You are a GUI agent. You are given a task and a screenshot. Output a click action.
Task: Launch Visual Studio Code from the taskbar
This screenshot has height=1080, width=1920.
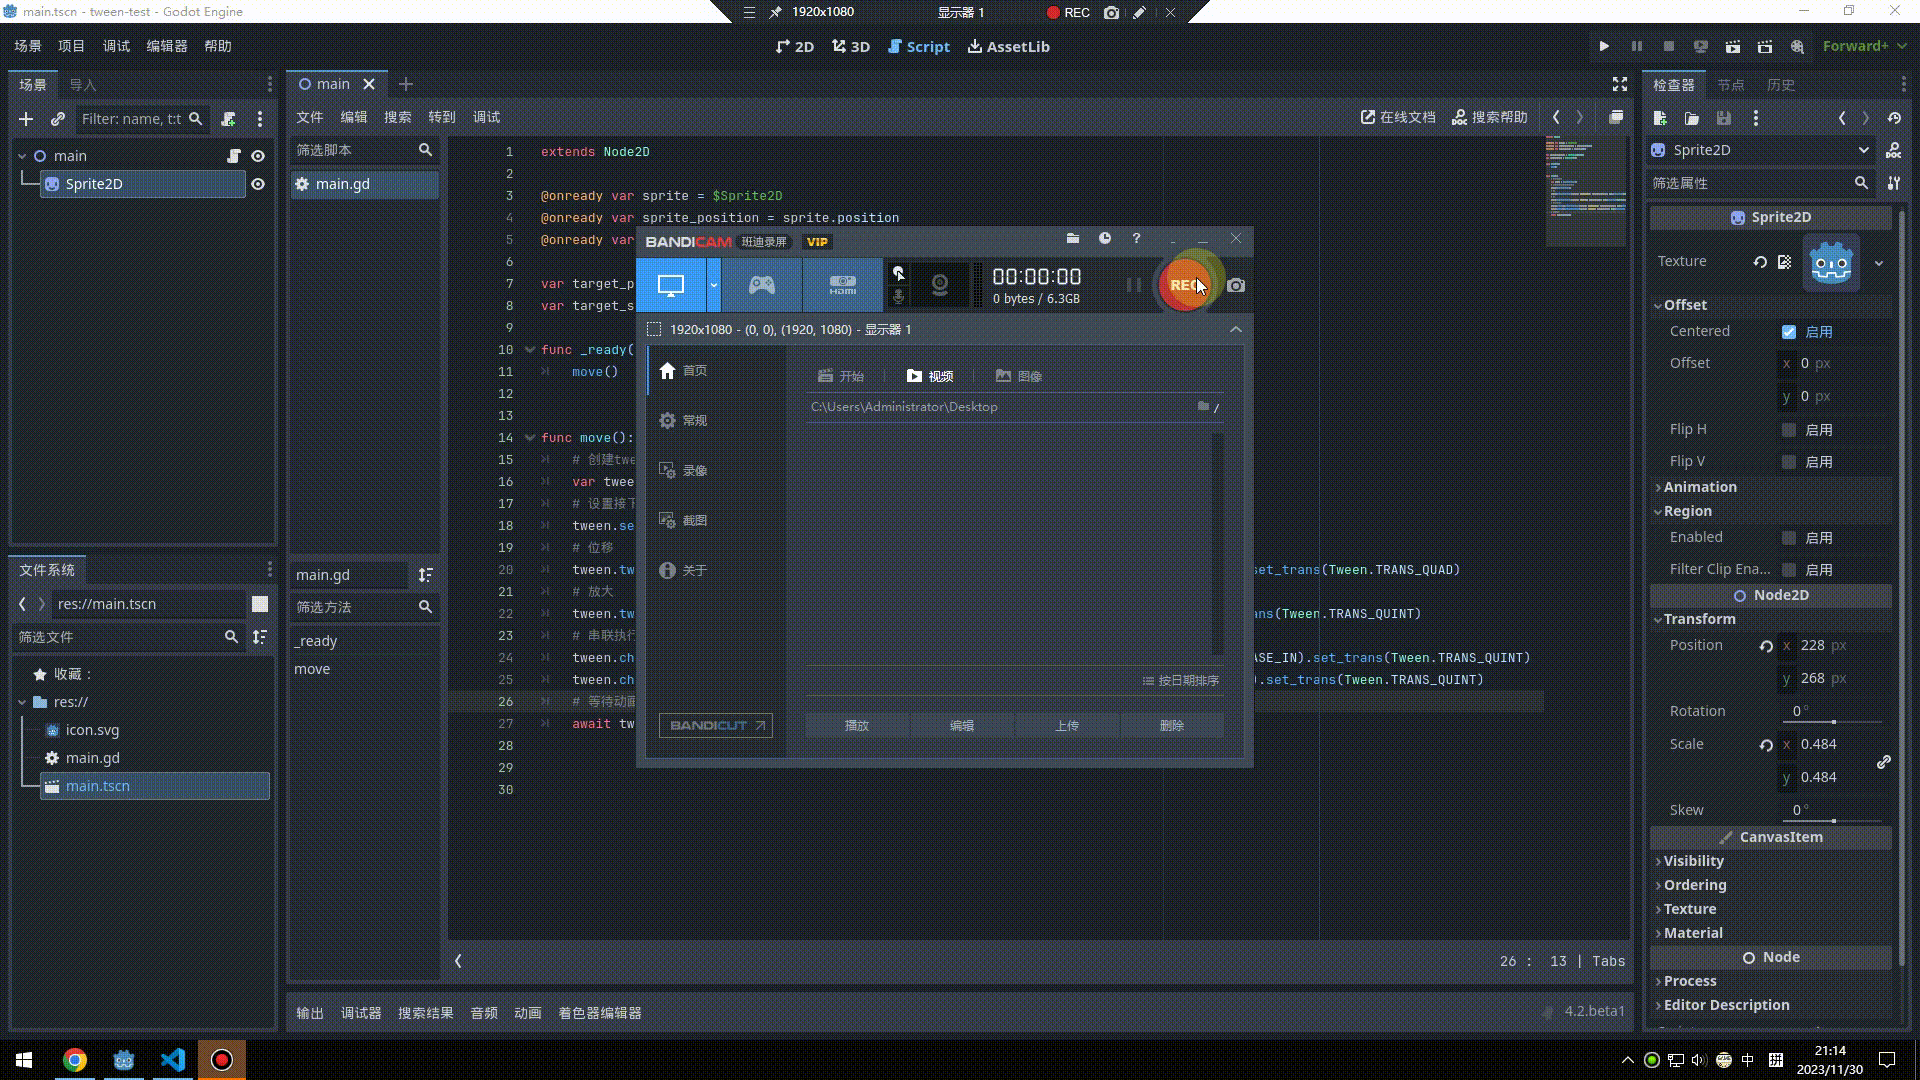click(172, 1059)
